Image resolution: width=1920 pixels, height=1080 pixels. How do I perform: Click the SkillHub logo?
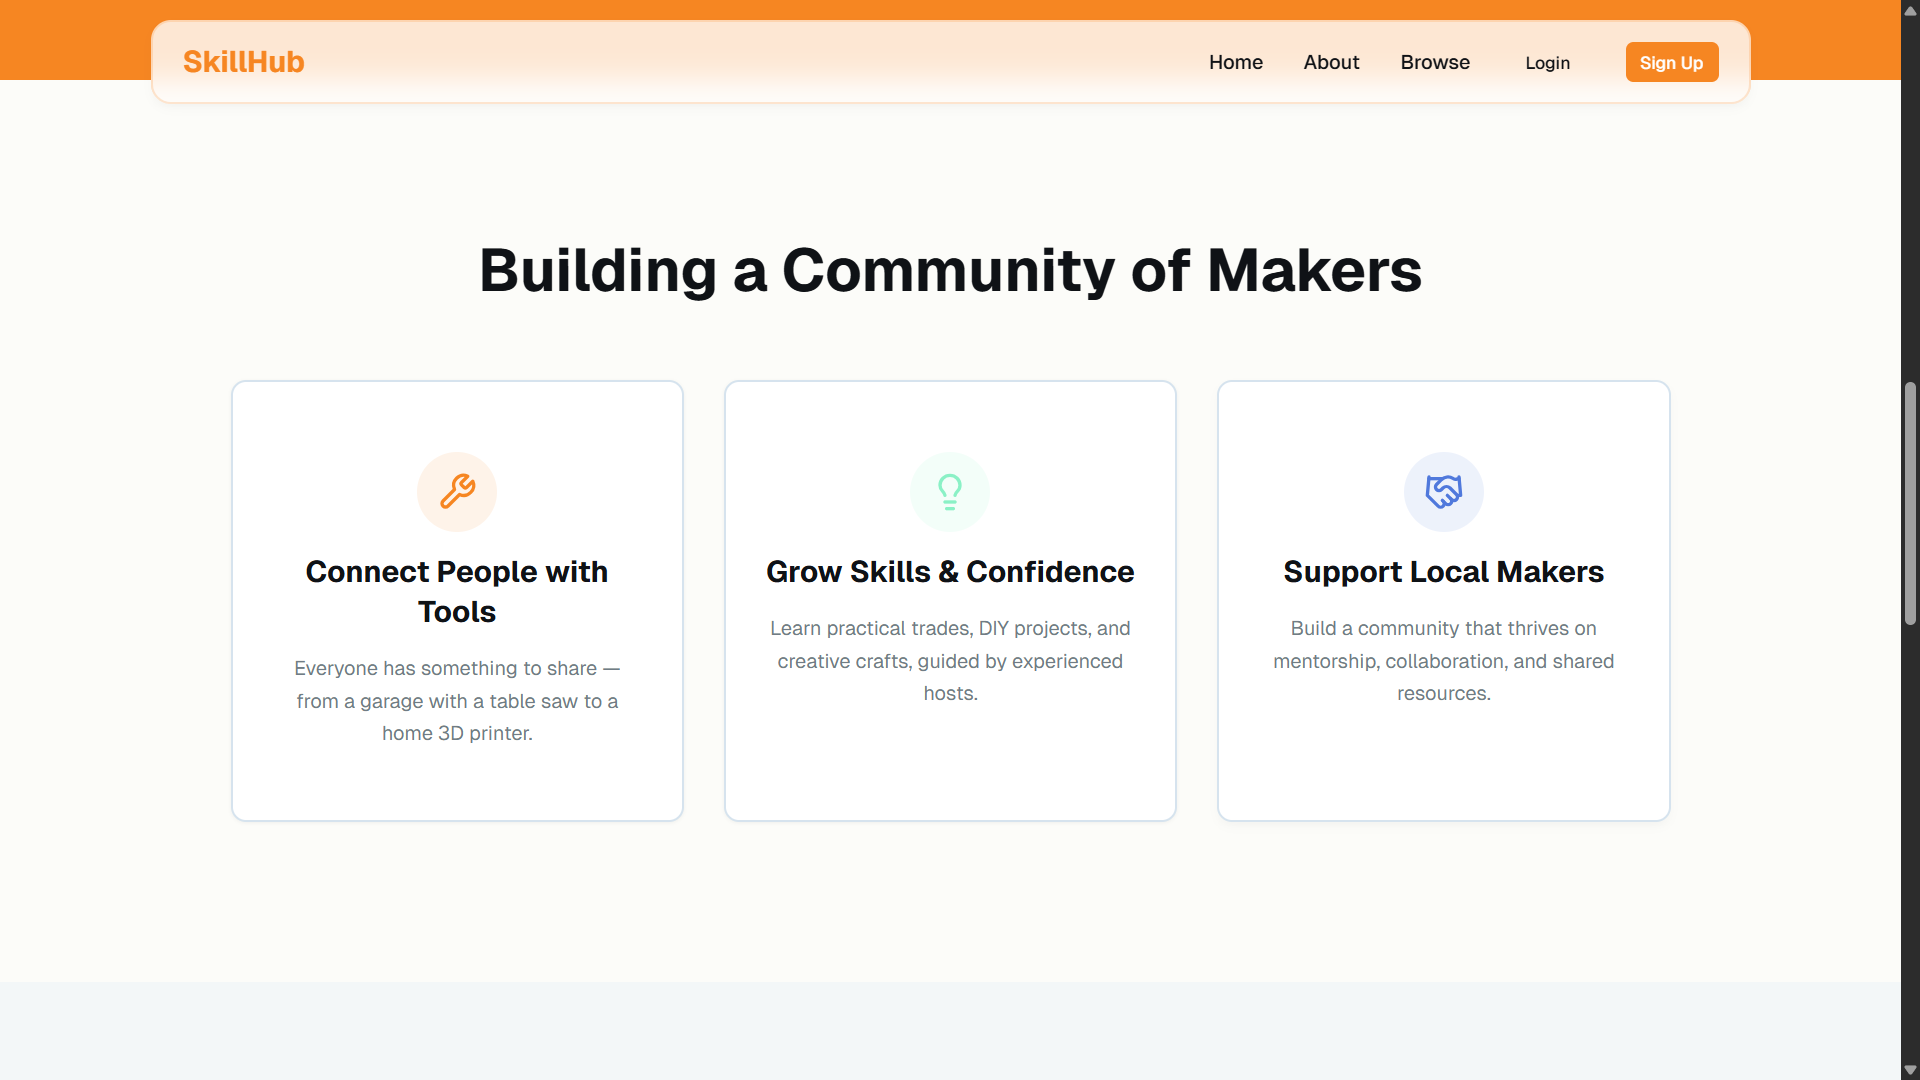[x=243, y=62]
